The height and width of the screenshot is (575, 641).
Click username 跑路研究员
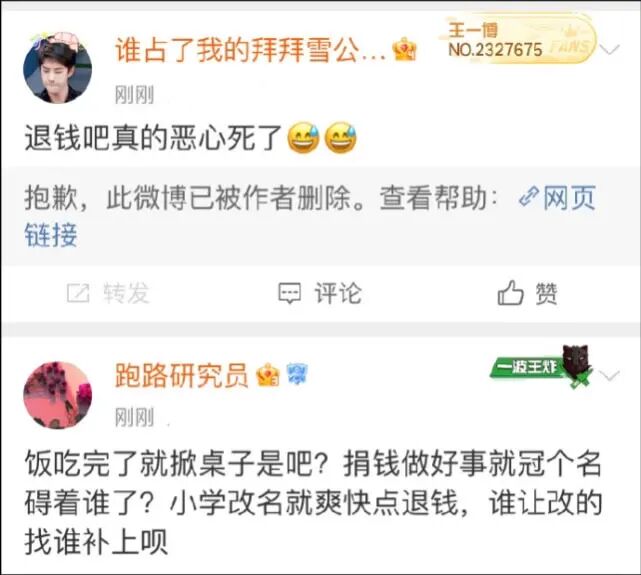click(182, 375)
